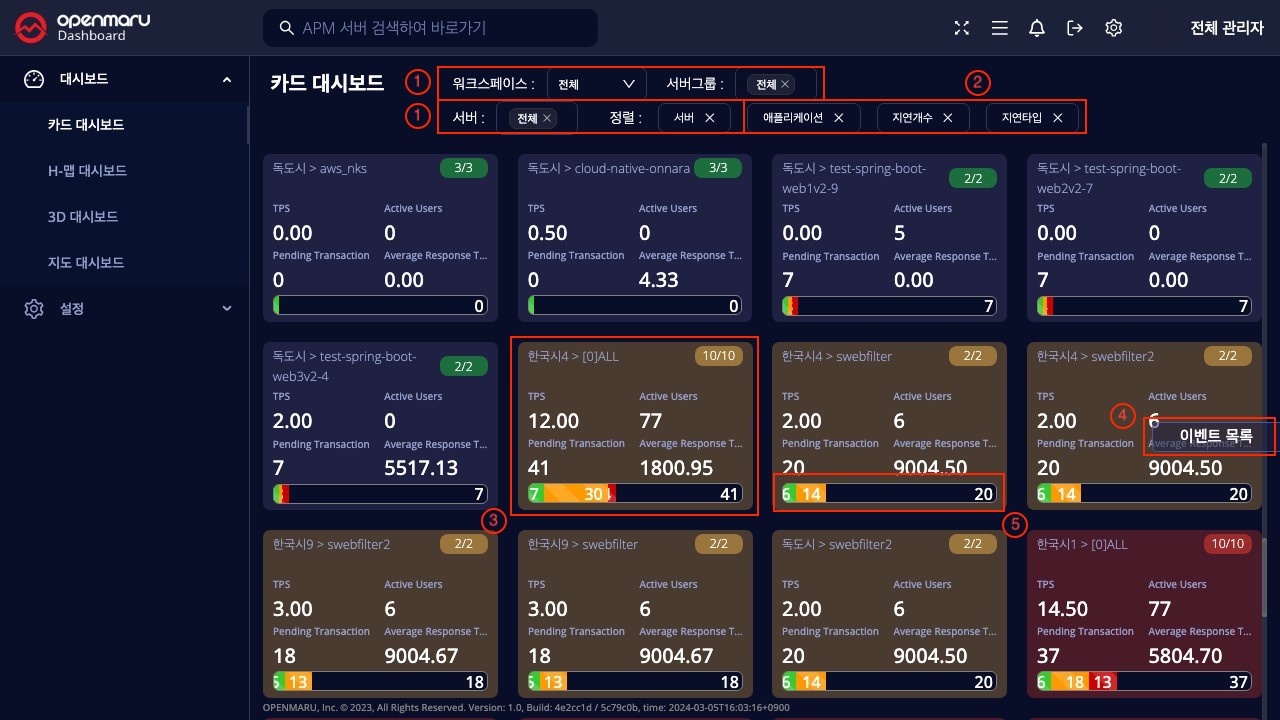Viewport: 1280px width, 720px height.
Task: Collapse the 대시보드 sidebar section
Action: [x=226, y=79]
